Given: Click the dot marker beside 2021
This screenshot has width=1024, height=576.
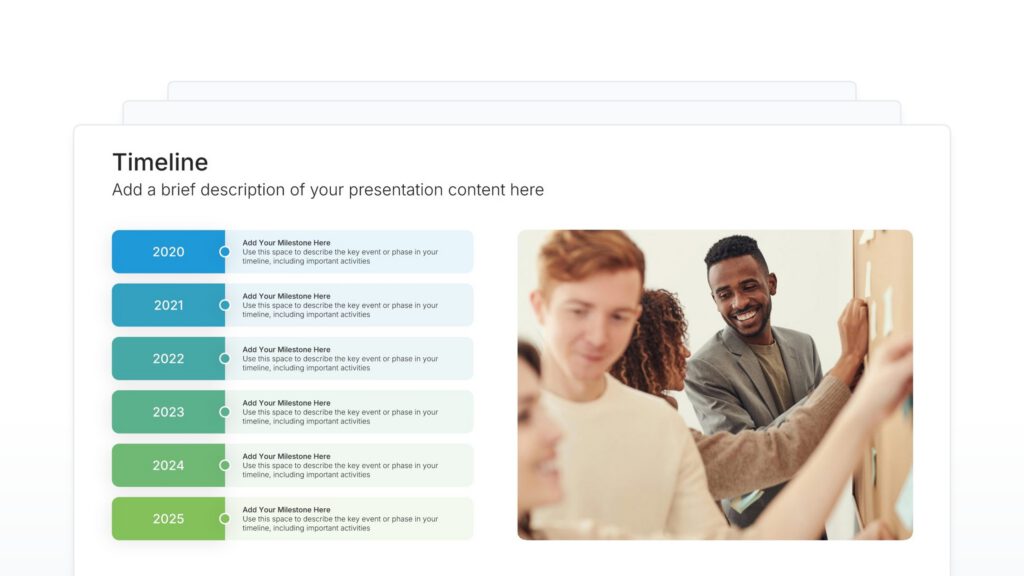Looking at the screenshot, I should point(226,305).
